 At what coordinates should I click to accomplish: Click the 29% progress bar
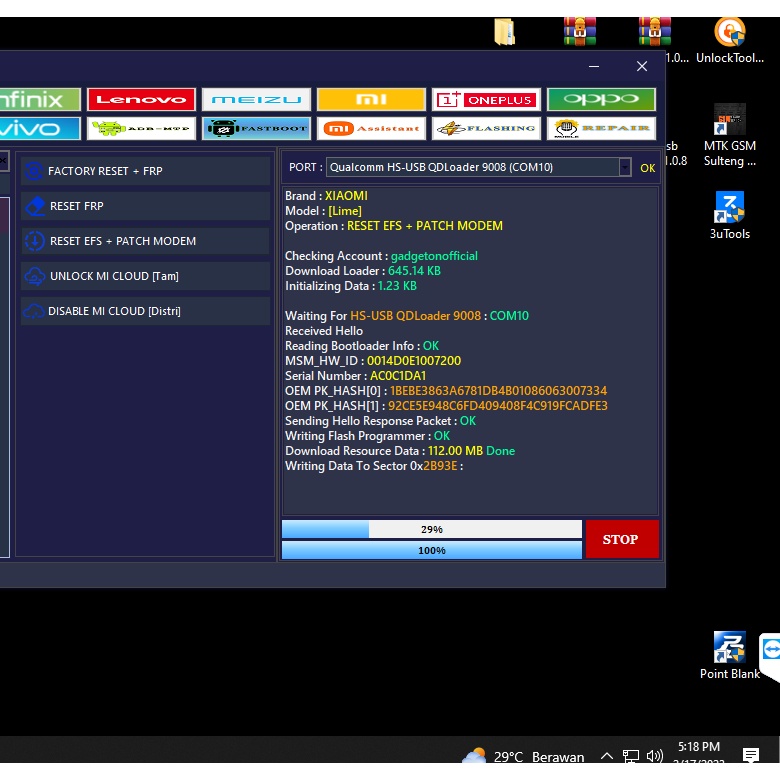click(x=431, y=529)
